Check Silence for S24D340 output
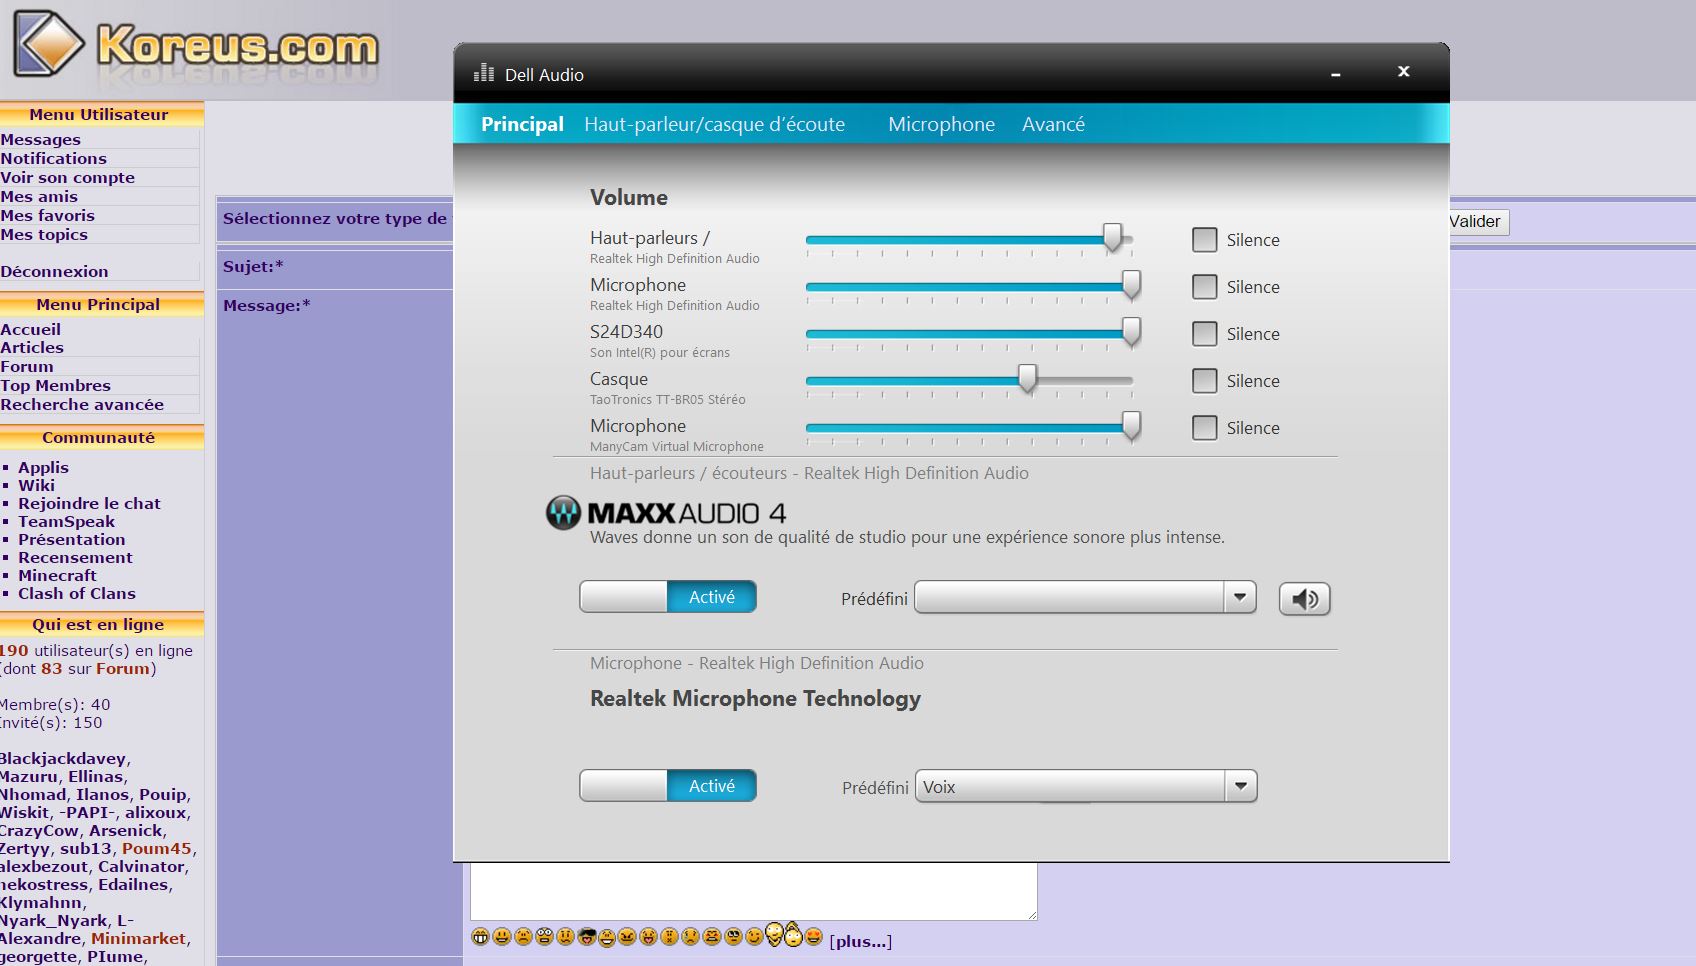Image resolution: width=1696 pixels, height=966 pixels. [x=1204, y=334]
